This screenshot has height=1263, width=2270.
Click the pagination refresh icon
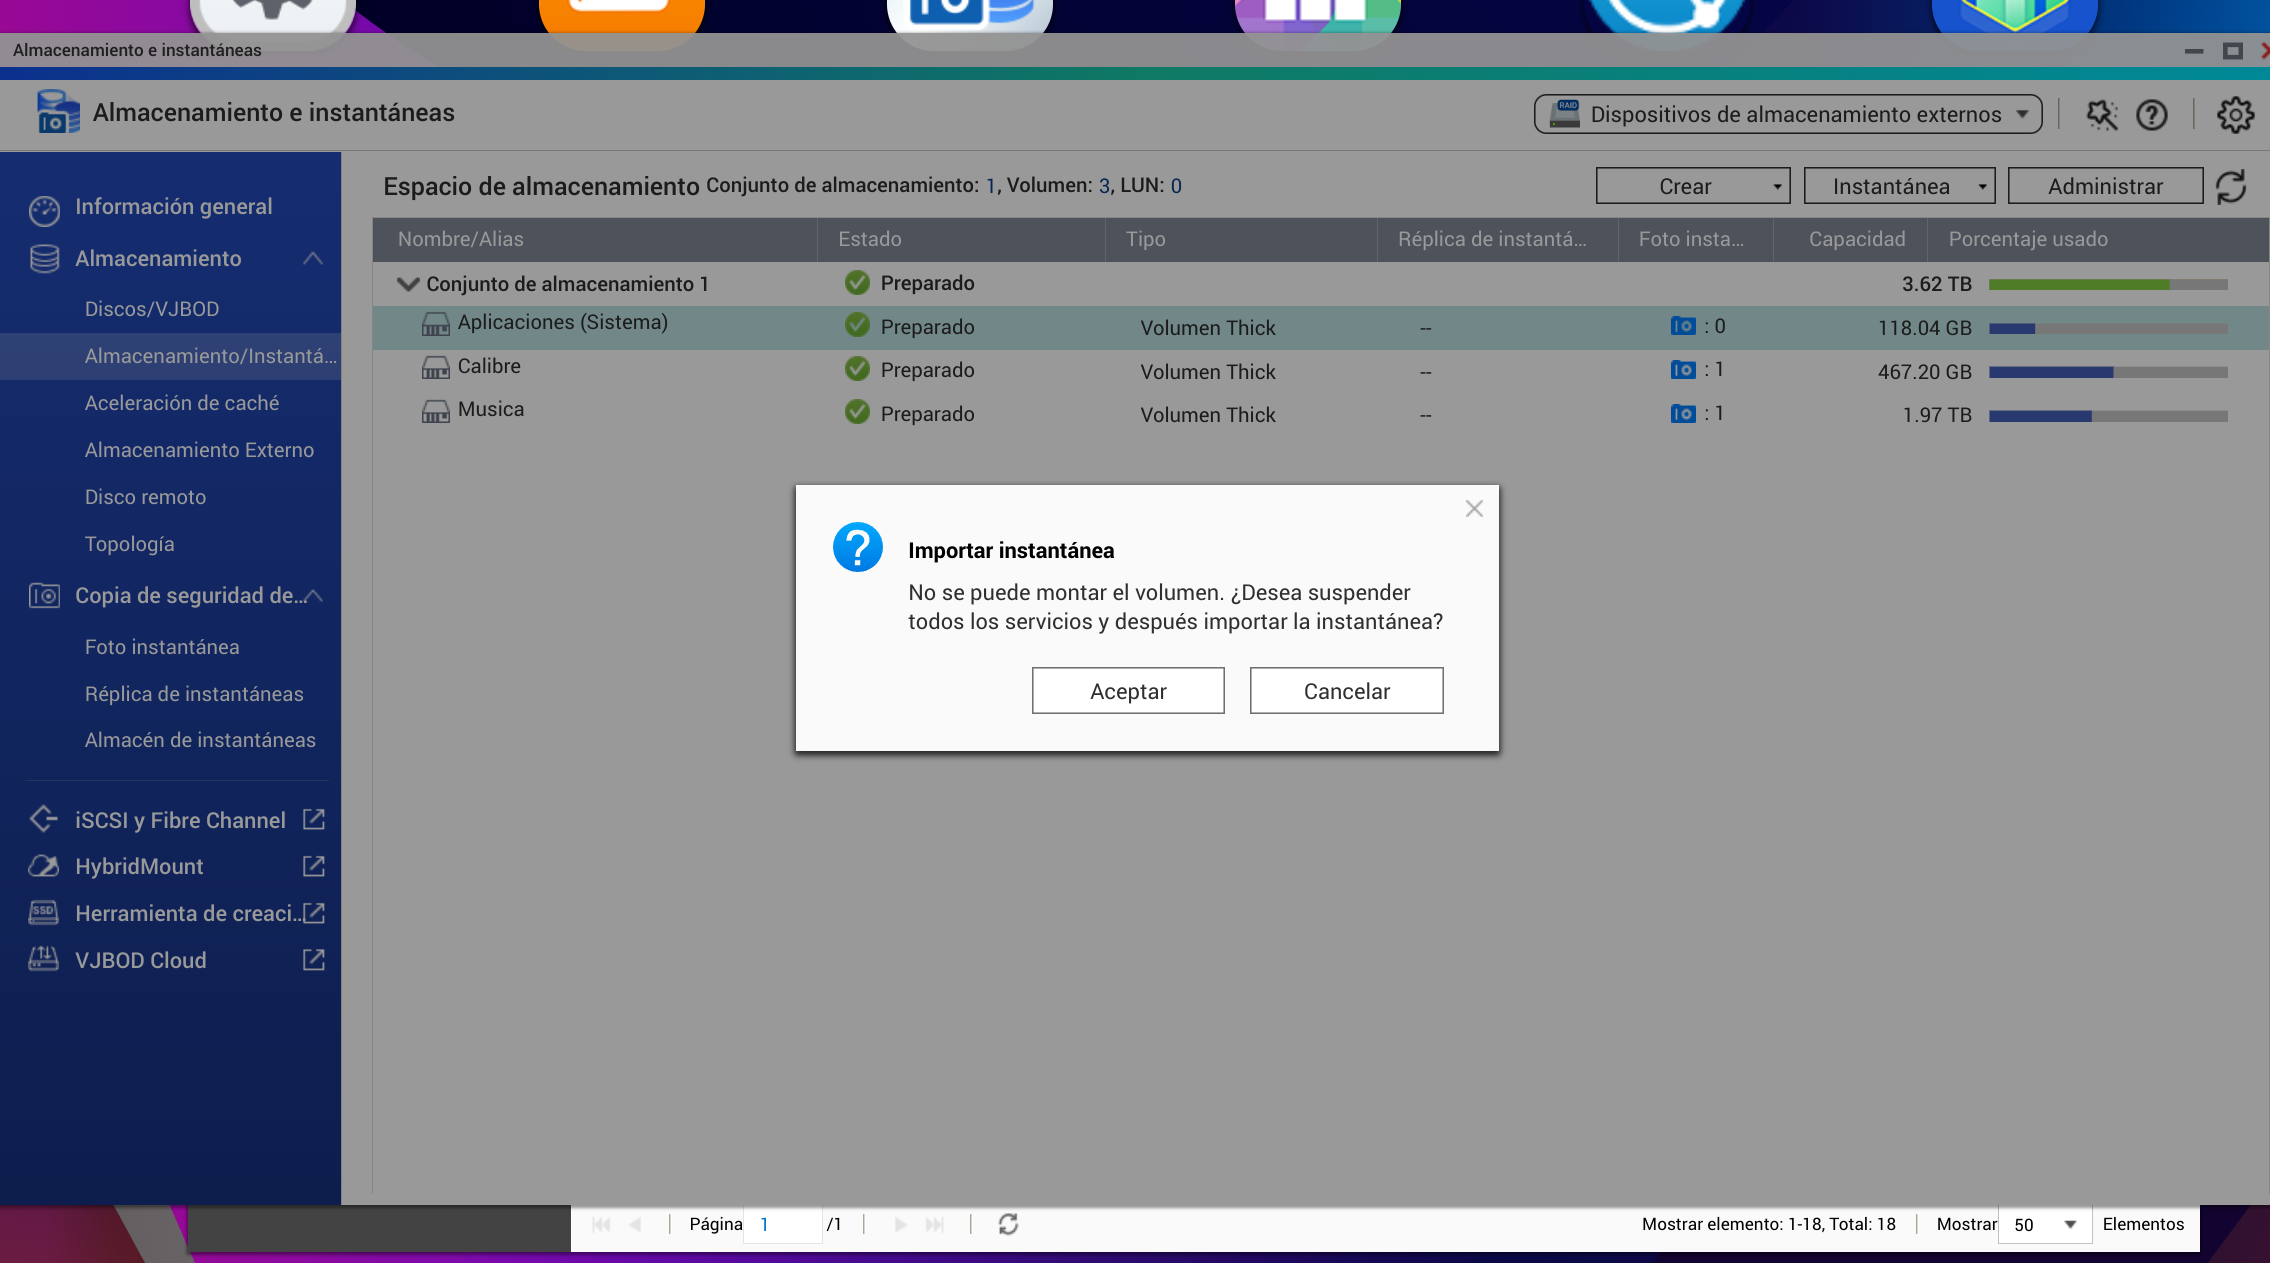[x=1008, y=1224]
